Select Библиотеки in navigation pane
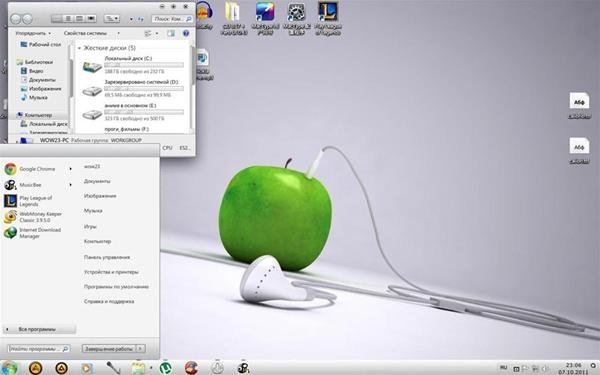600x375 pixels. click(x=35, y=62)
